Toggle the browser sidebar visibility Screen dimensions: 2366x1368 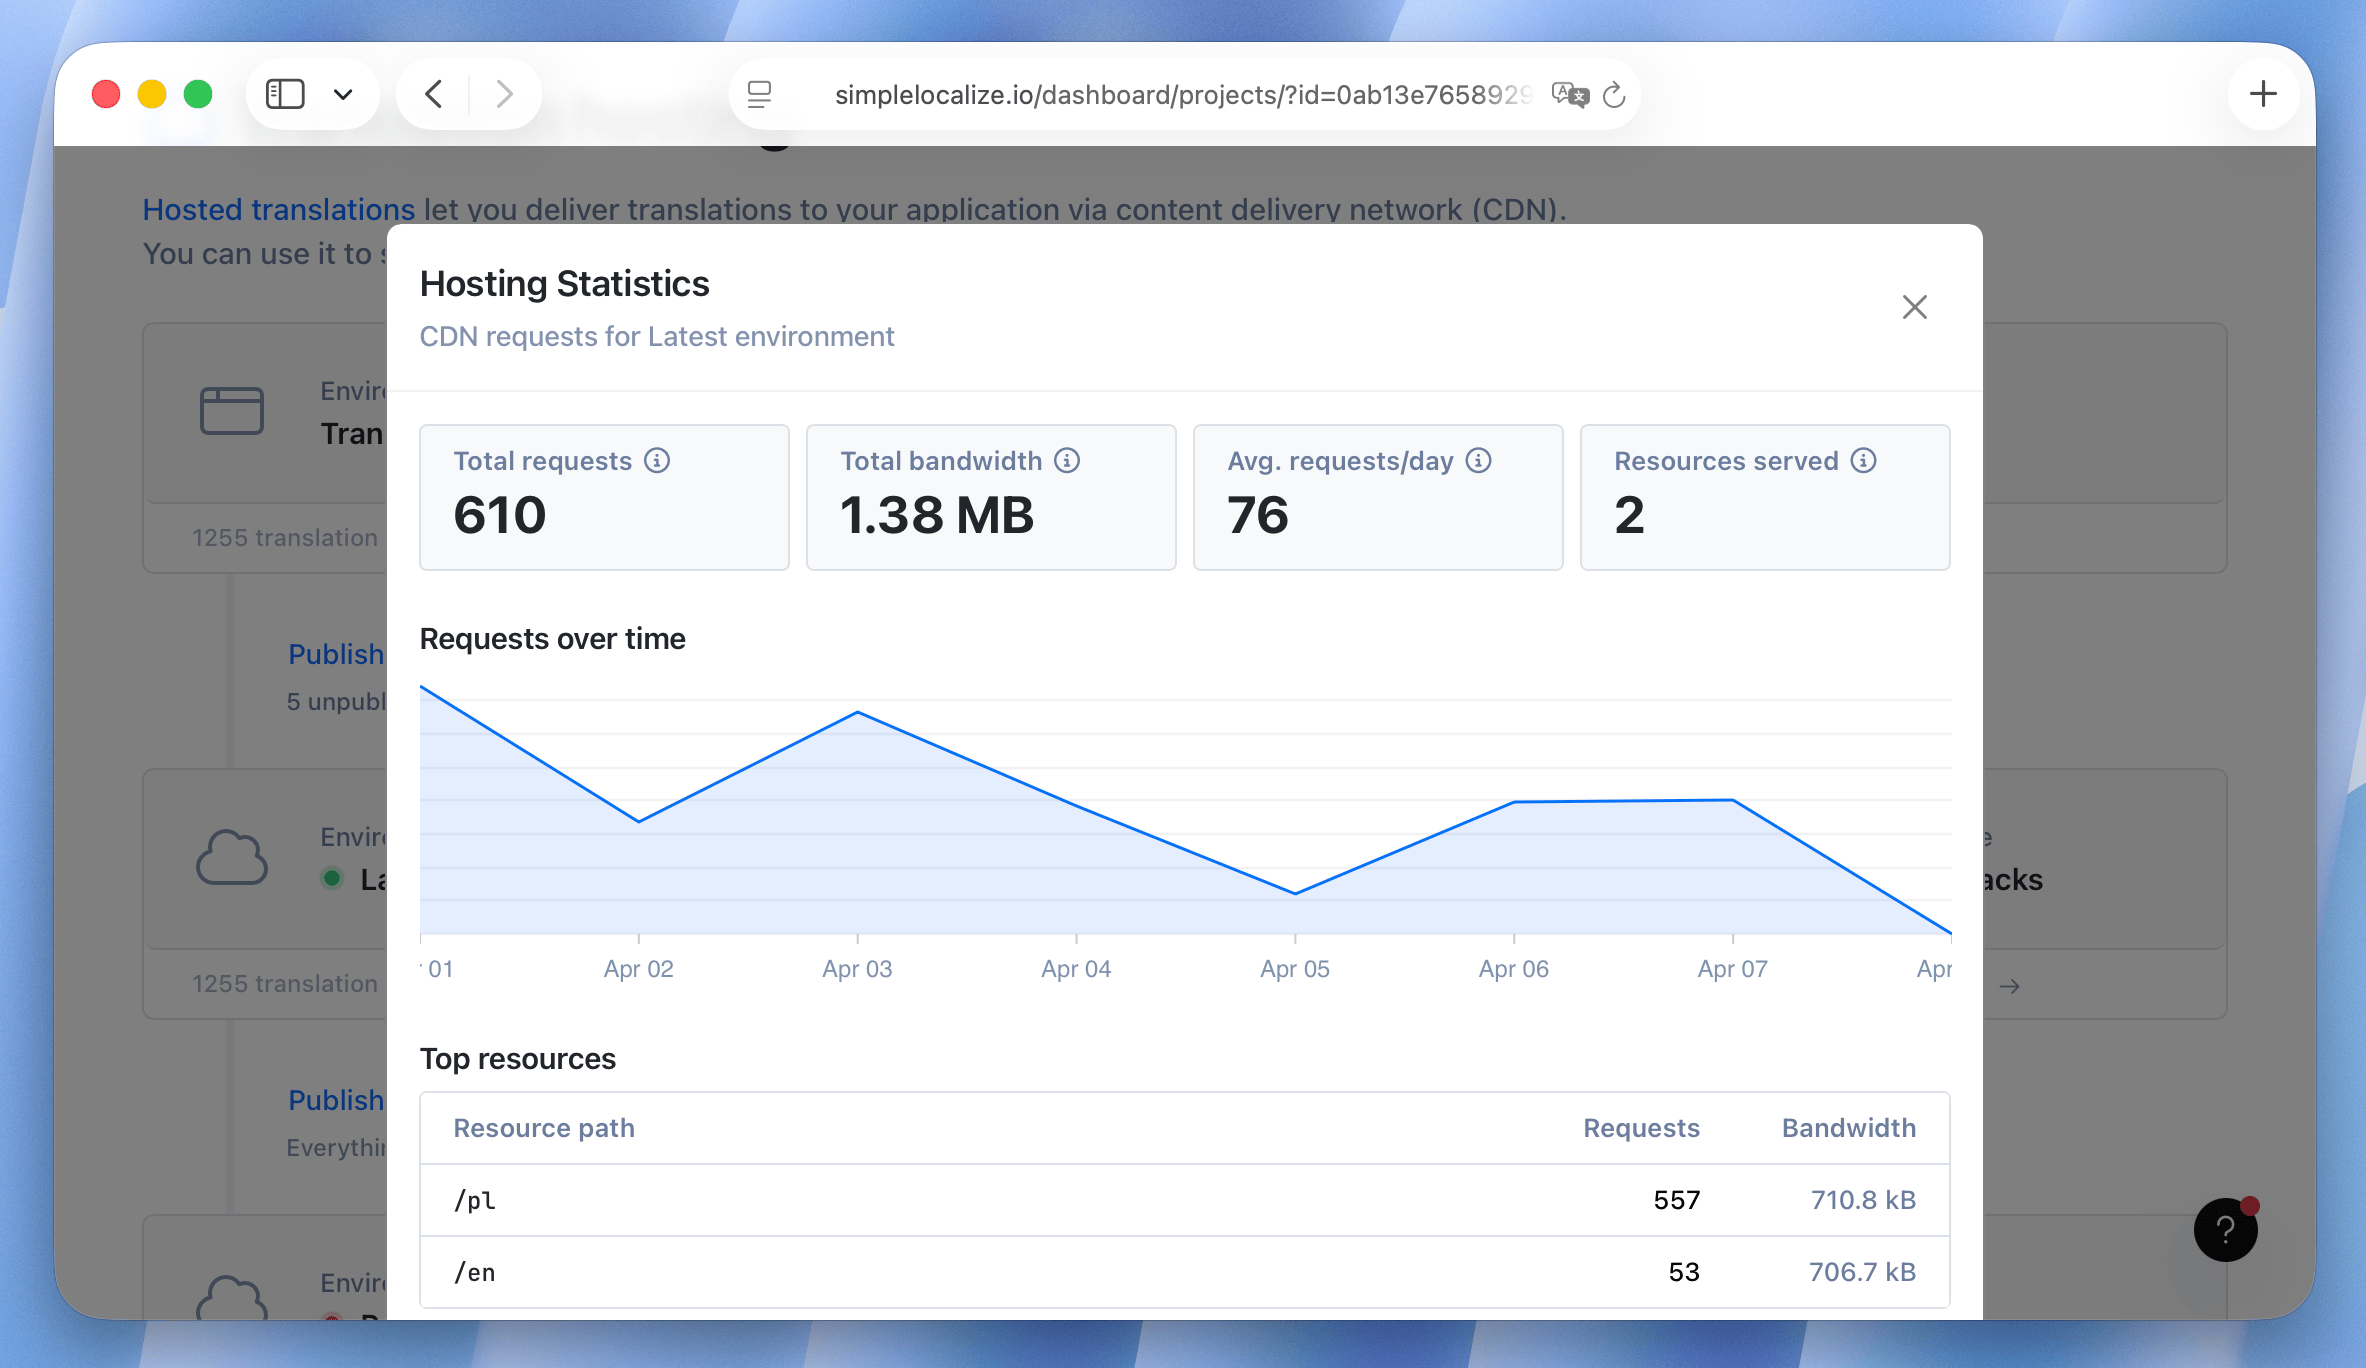[286, 93]
